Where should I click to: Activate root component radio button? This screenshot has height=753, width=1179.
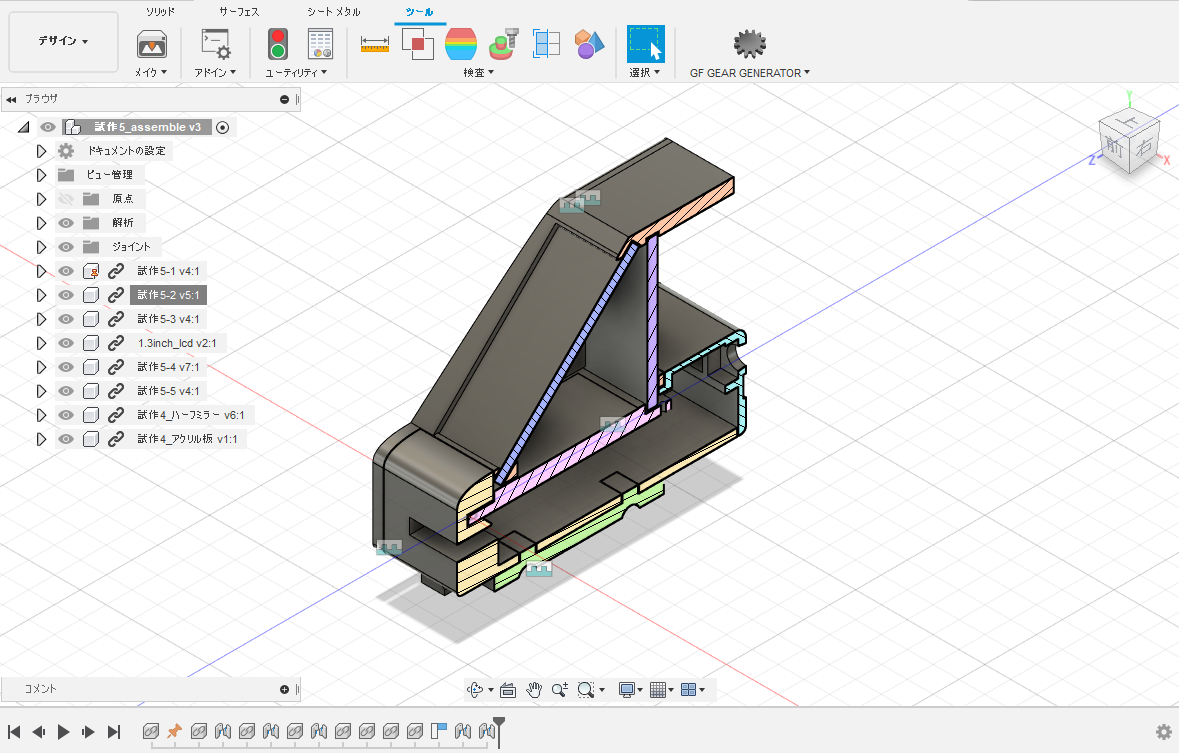coord(223,127)
